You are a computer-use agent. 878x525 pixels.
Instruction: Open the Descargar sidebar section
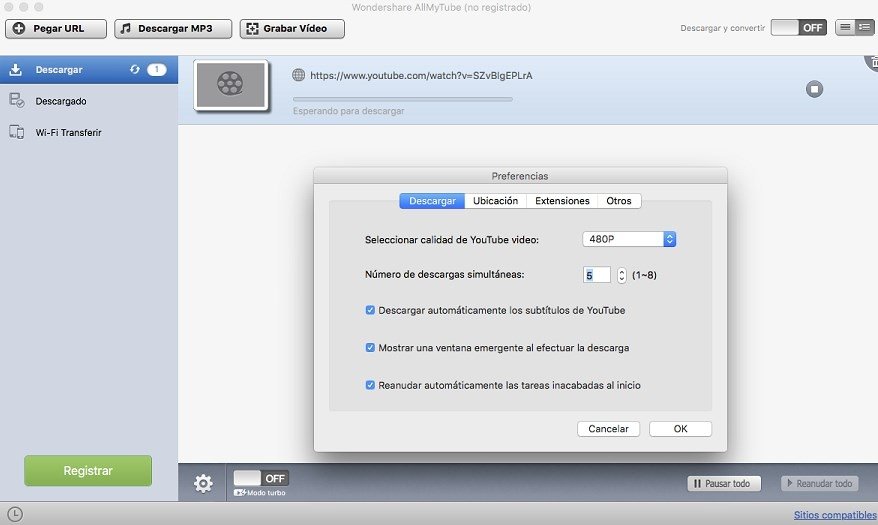click(x=89, y=70)
